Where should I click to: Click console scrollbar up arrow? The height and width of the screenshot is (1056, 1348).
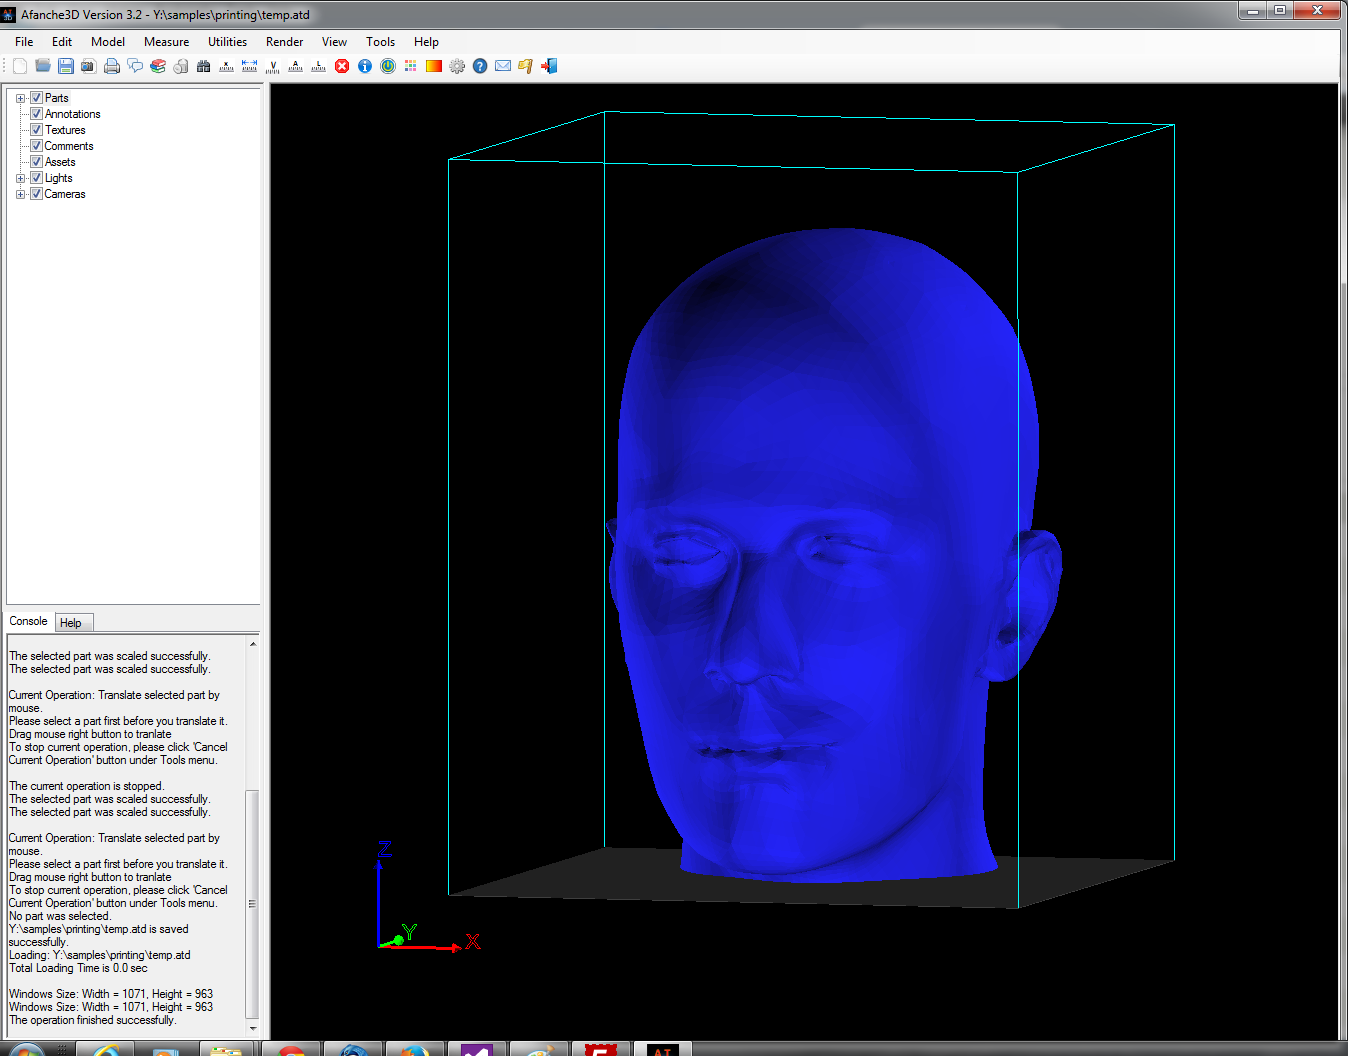252,644
